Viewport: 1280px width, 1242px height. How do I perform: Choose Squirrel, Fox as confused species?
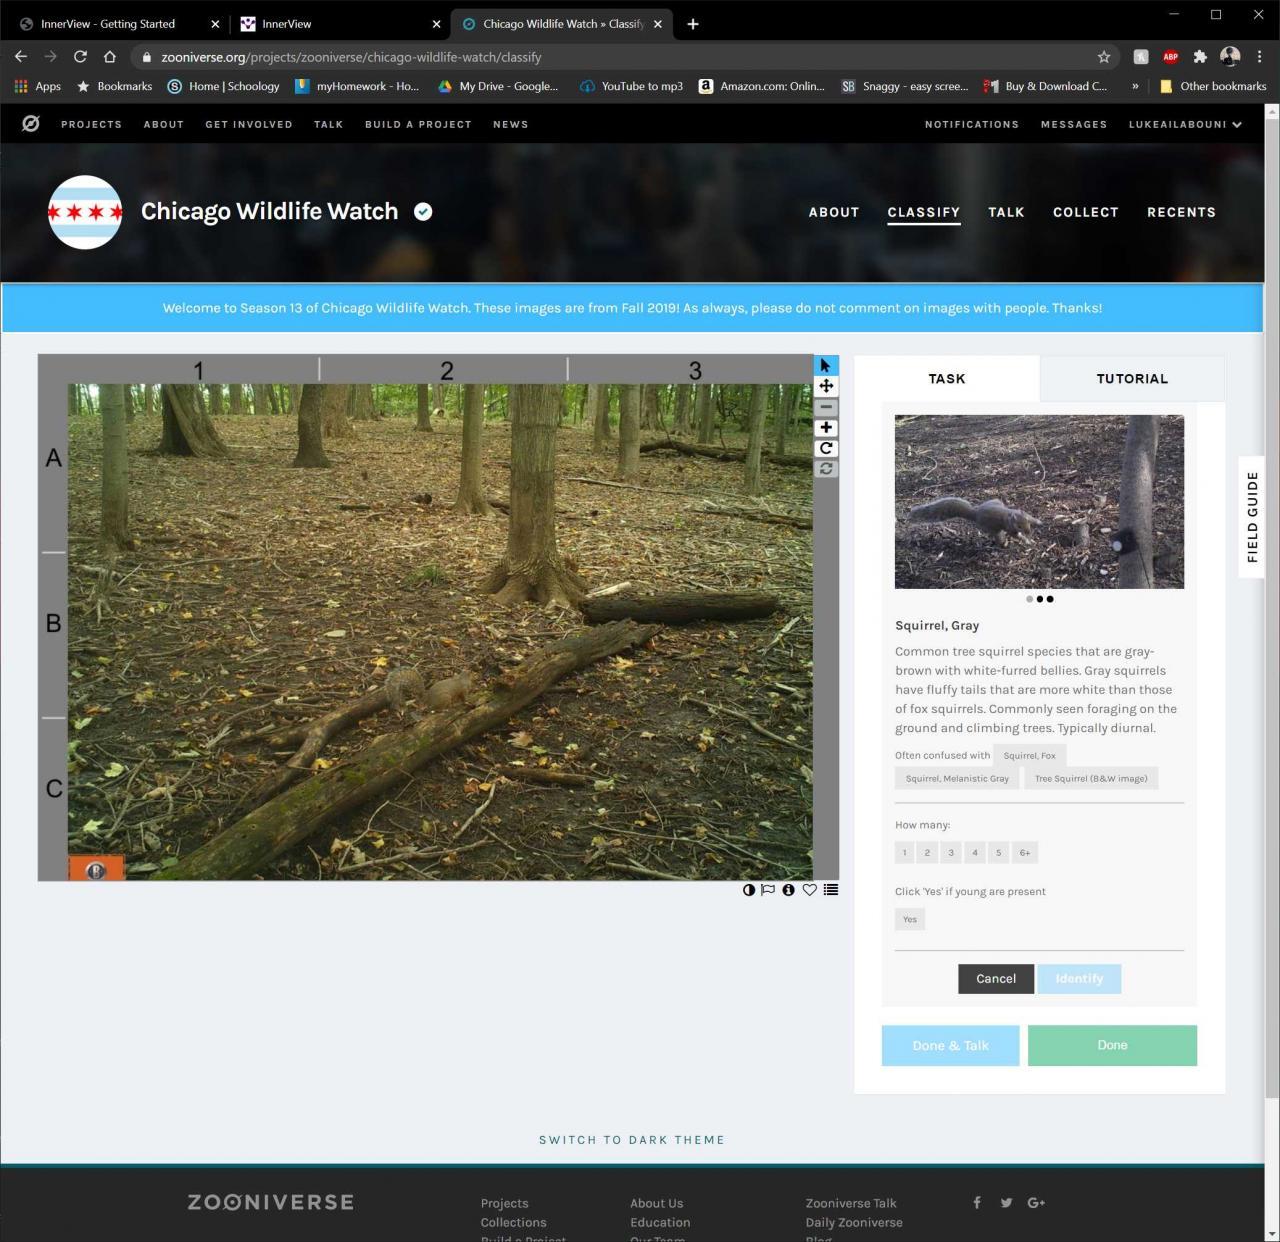point(1030,756)
